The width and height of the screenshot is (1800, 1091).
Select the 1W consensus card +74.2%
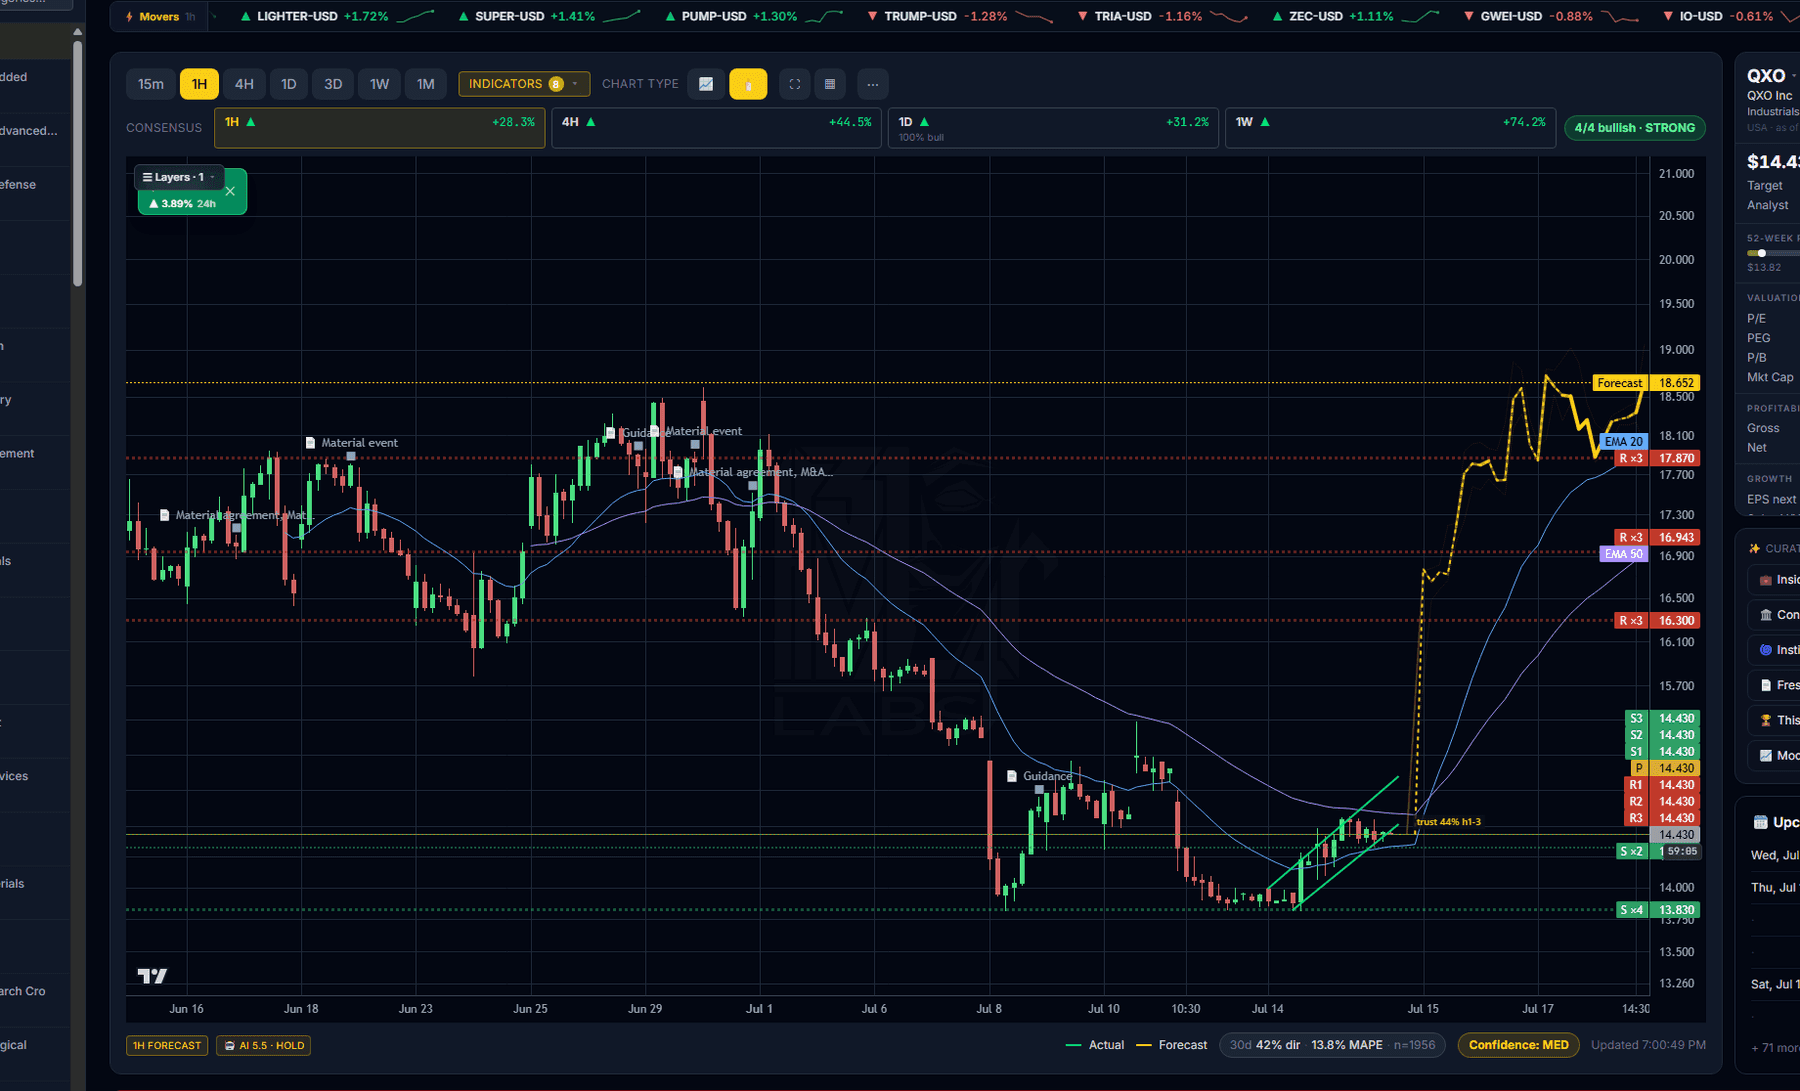tap(1390, 128)
